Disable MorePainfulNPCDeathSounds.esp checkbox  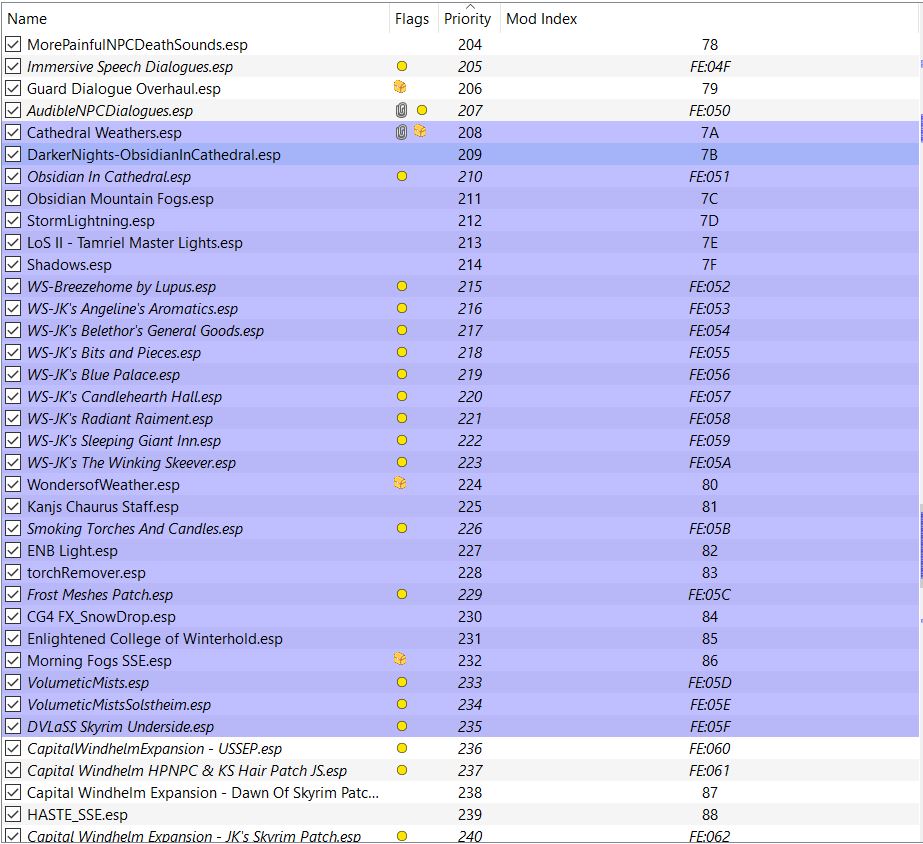click(x=13, y=44)
